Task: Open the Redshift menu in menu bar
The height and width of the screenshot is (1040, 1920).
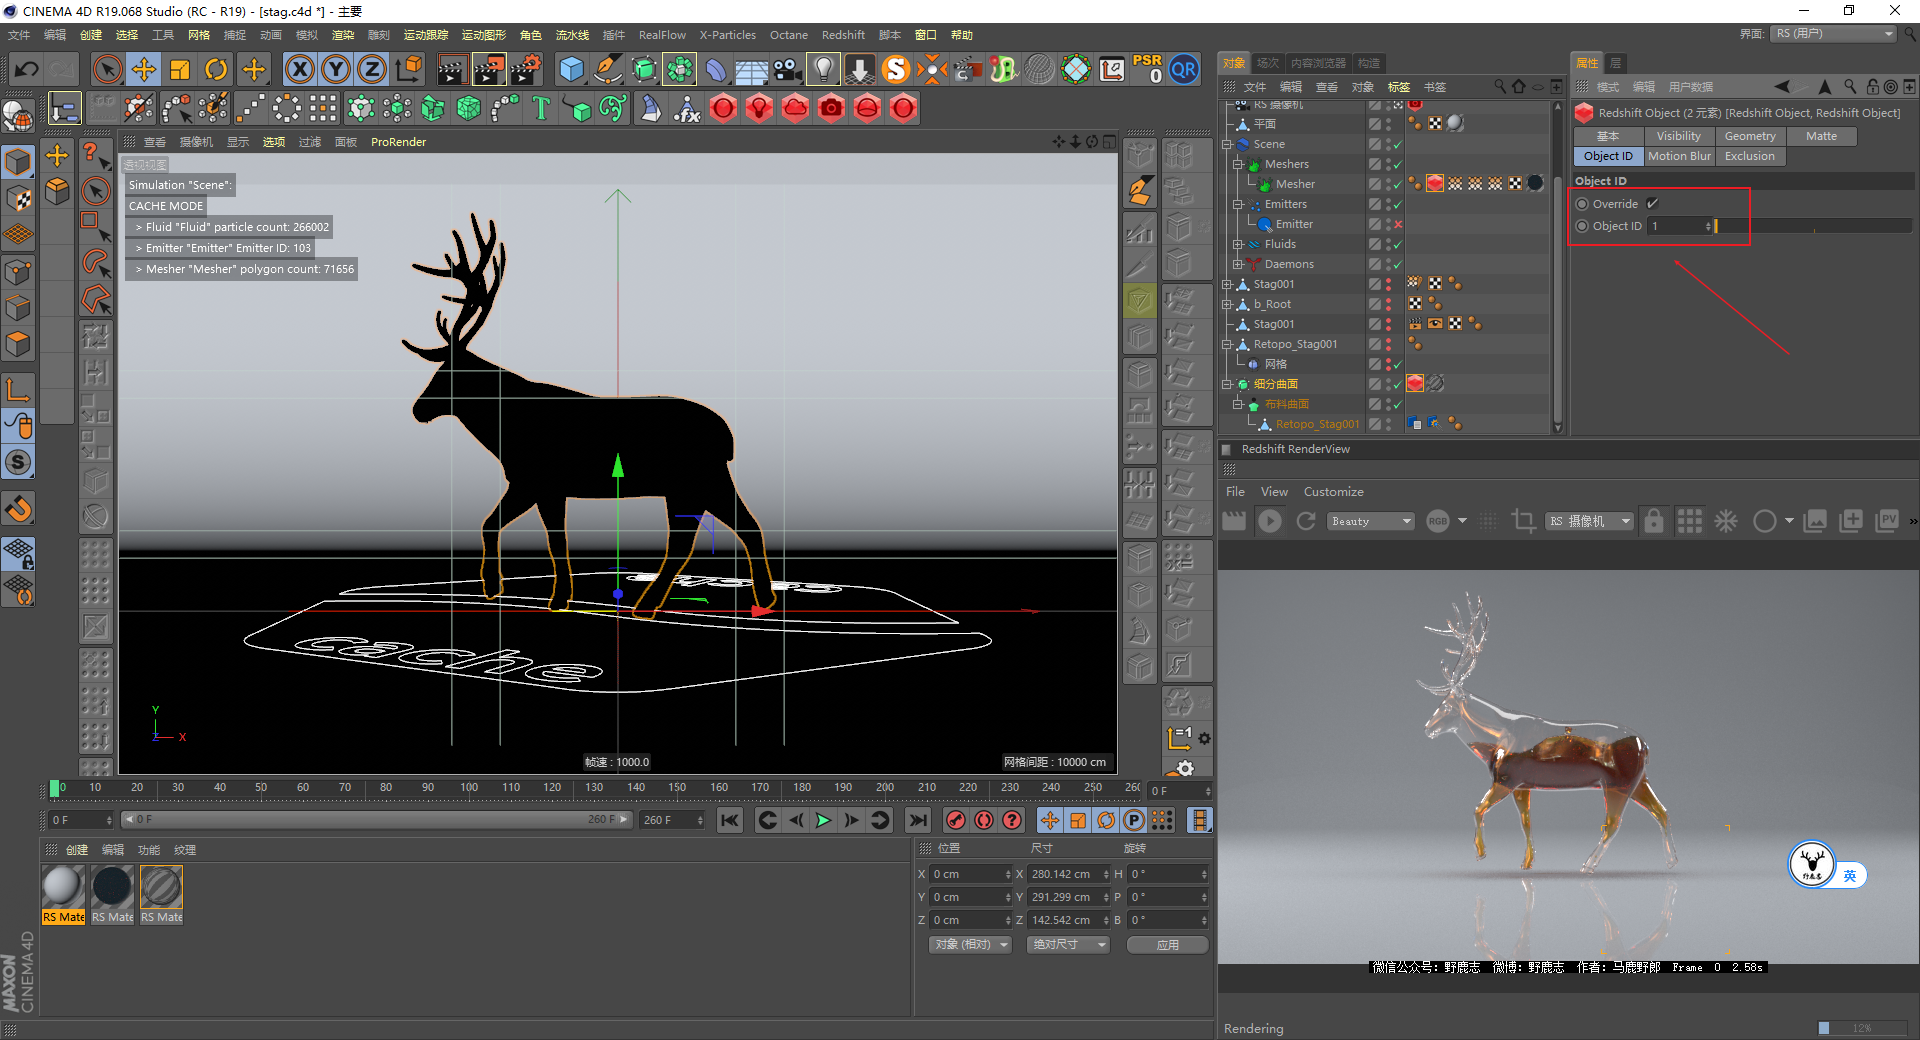Action: [842, 35]
